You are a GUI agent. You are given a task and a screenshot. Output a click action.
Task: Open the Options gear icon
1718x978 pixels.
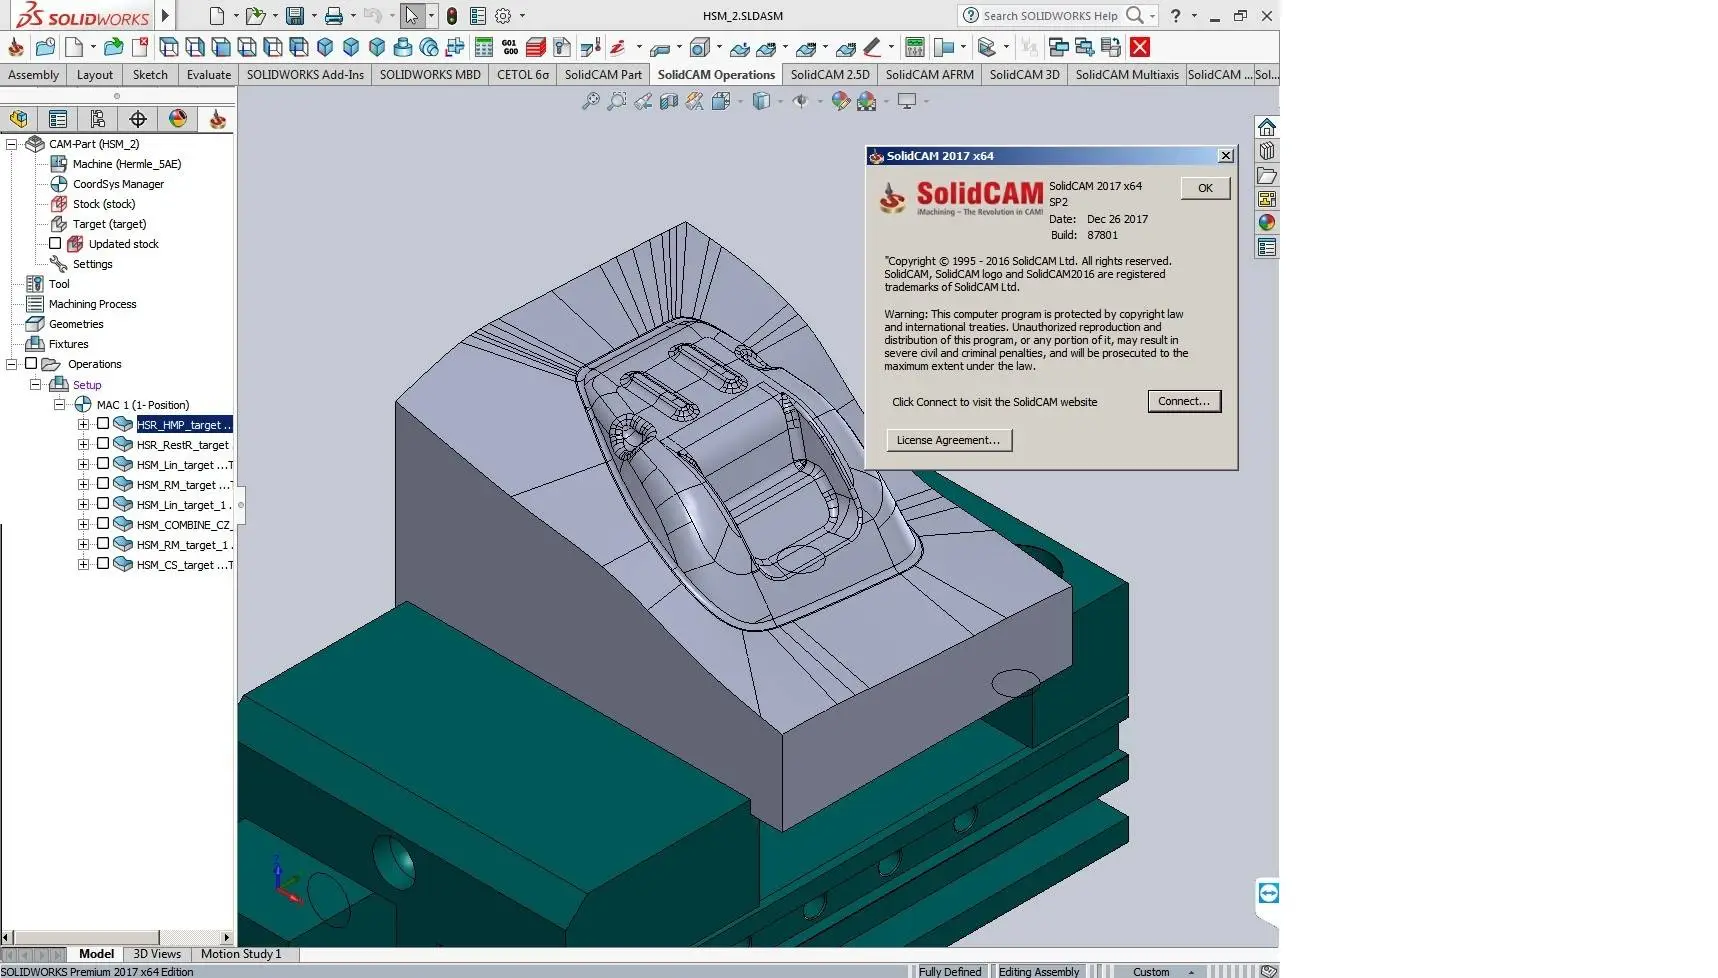503,16
